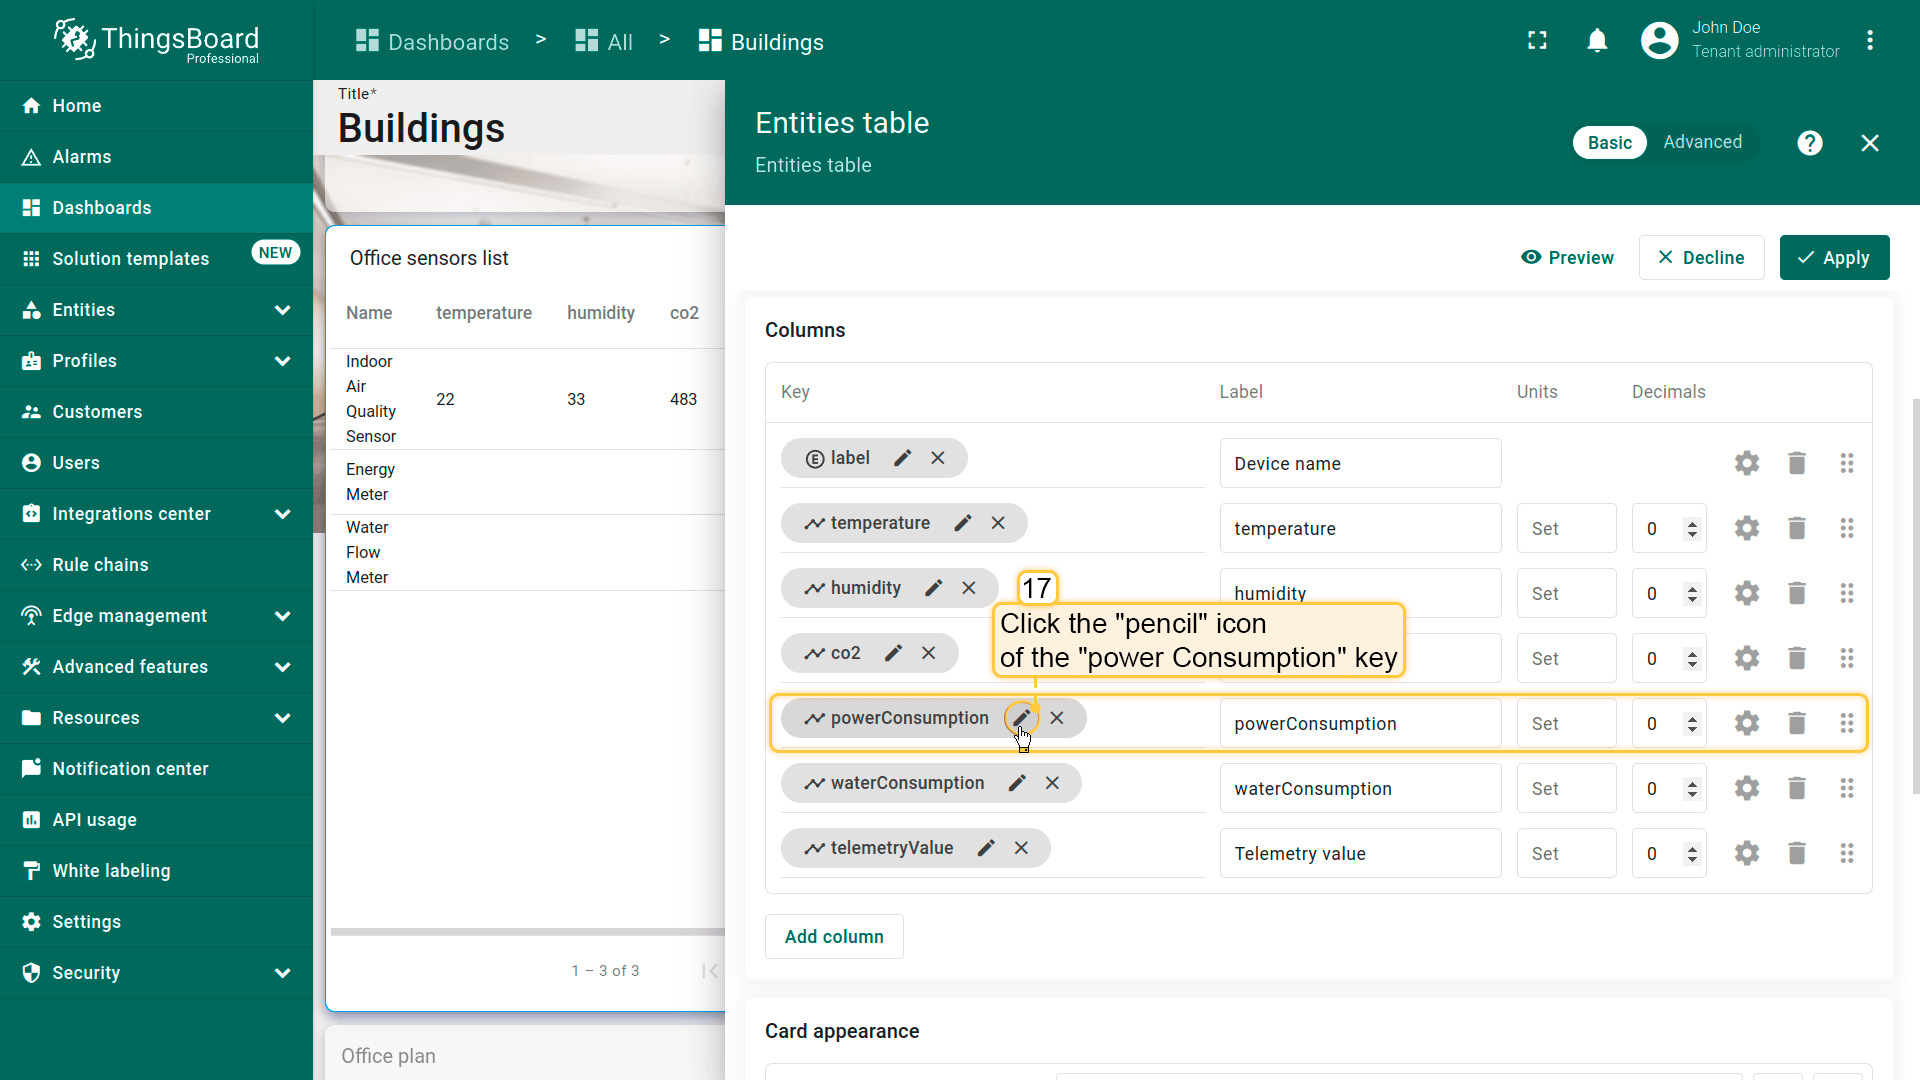Screen dimensions: 1920x1080
Task: Click the Add column button
Action: point(834,937)
